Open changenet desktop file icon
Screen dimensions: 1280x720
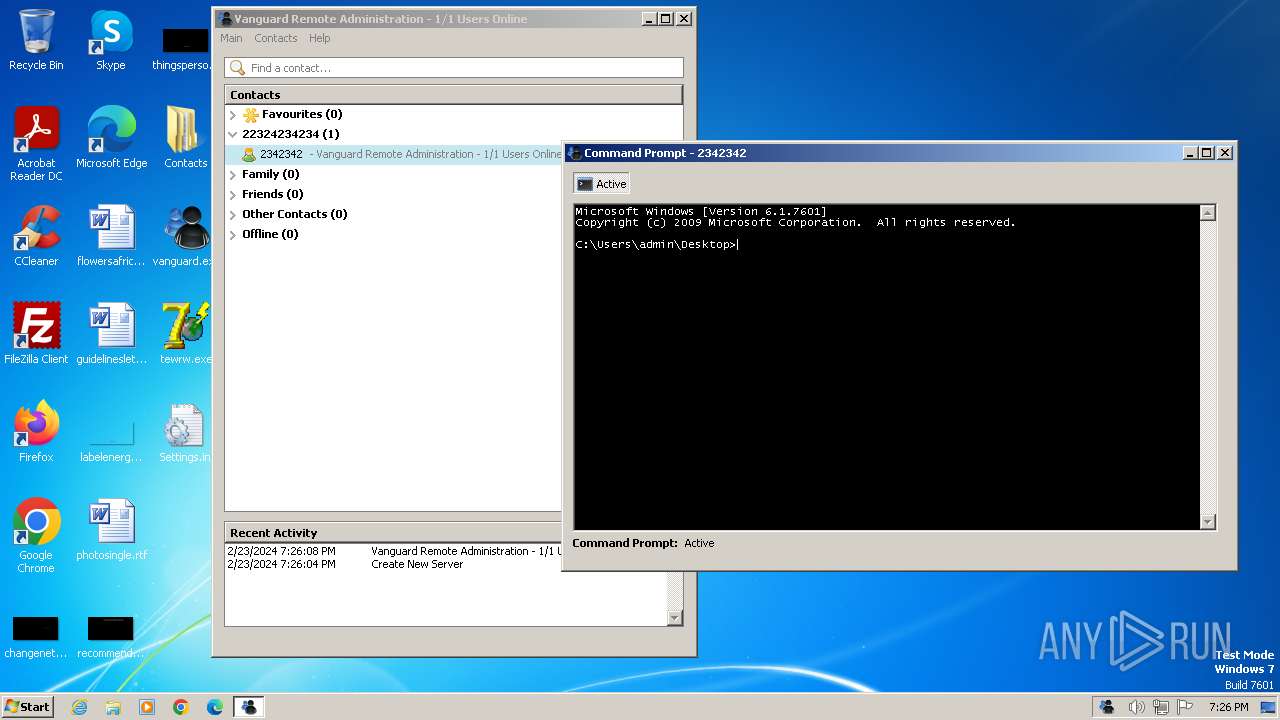36,636
